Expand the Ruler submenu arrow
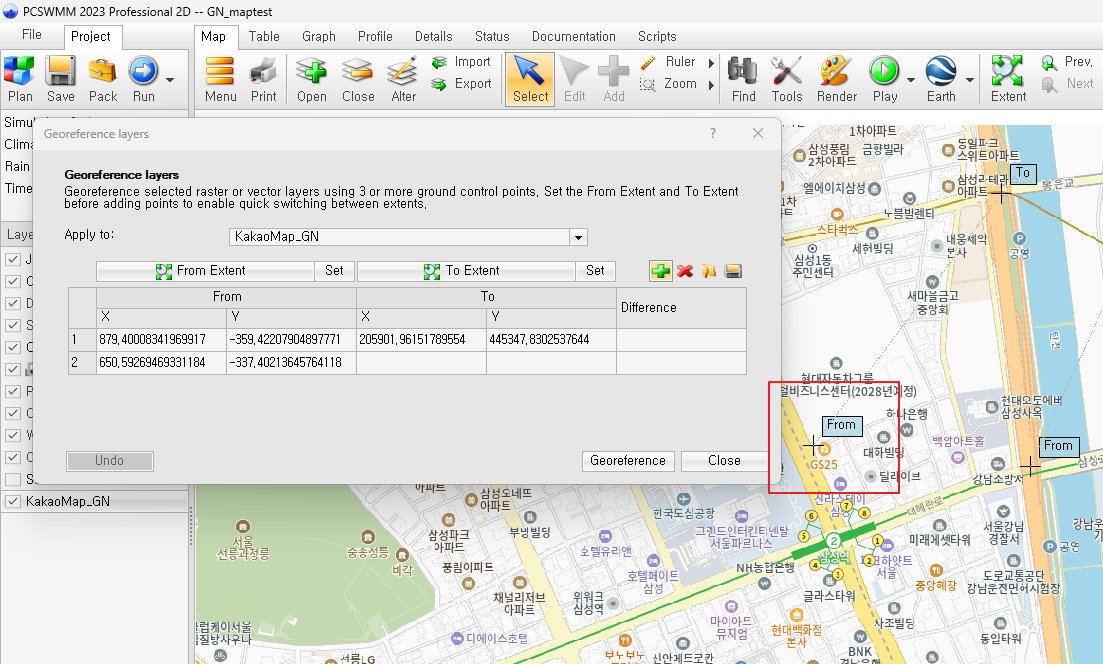The height and width of the screenshot is (664, 1103). [711, 63]
